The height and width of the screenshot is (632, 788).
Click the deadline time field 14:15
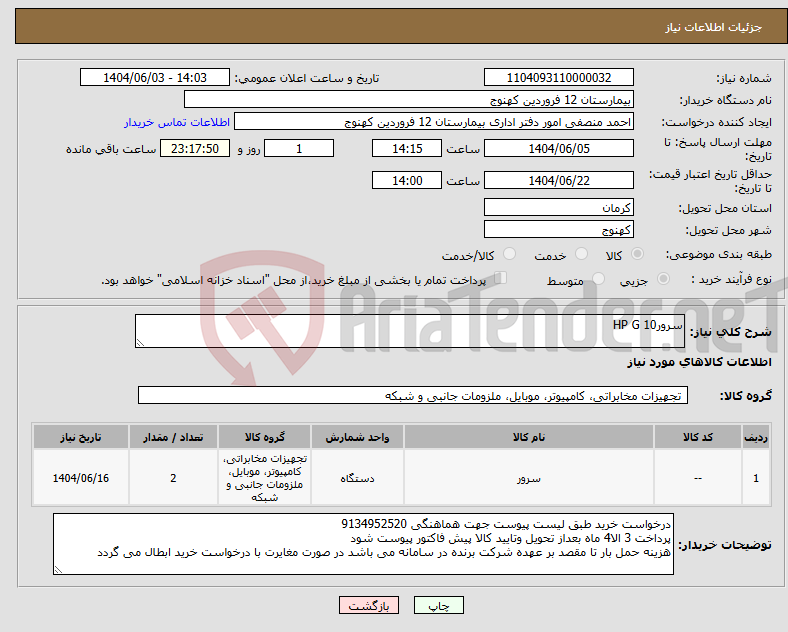[407, 149]
